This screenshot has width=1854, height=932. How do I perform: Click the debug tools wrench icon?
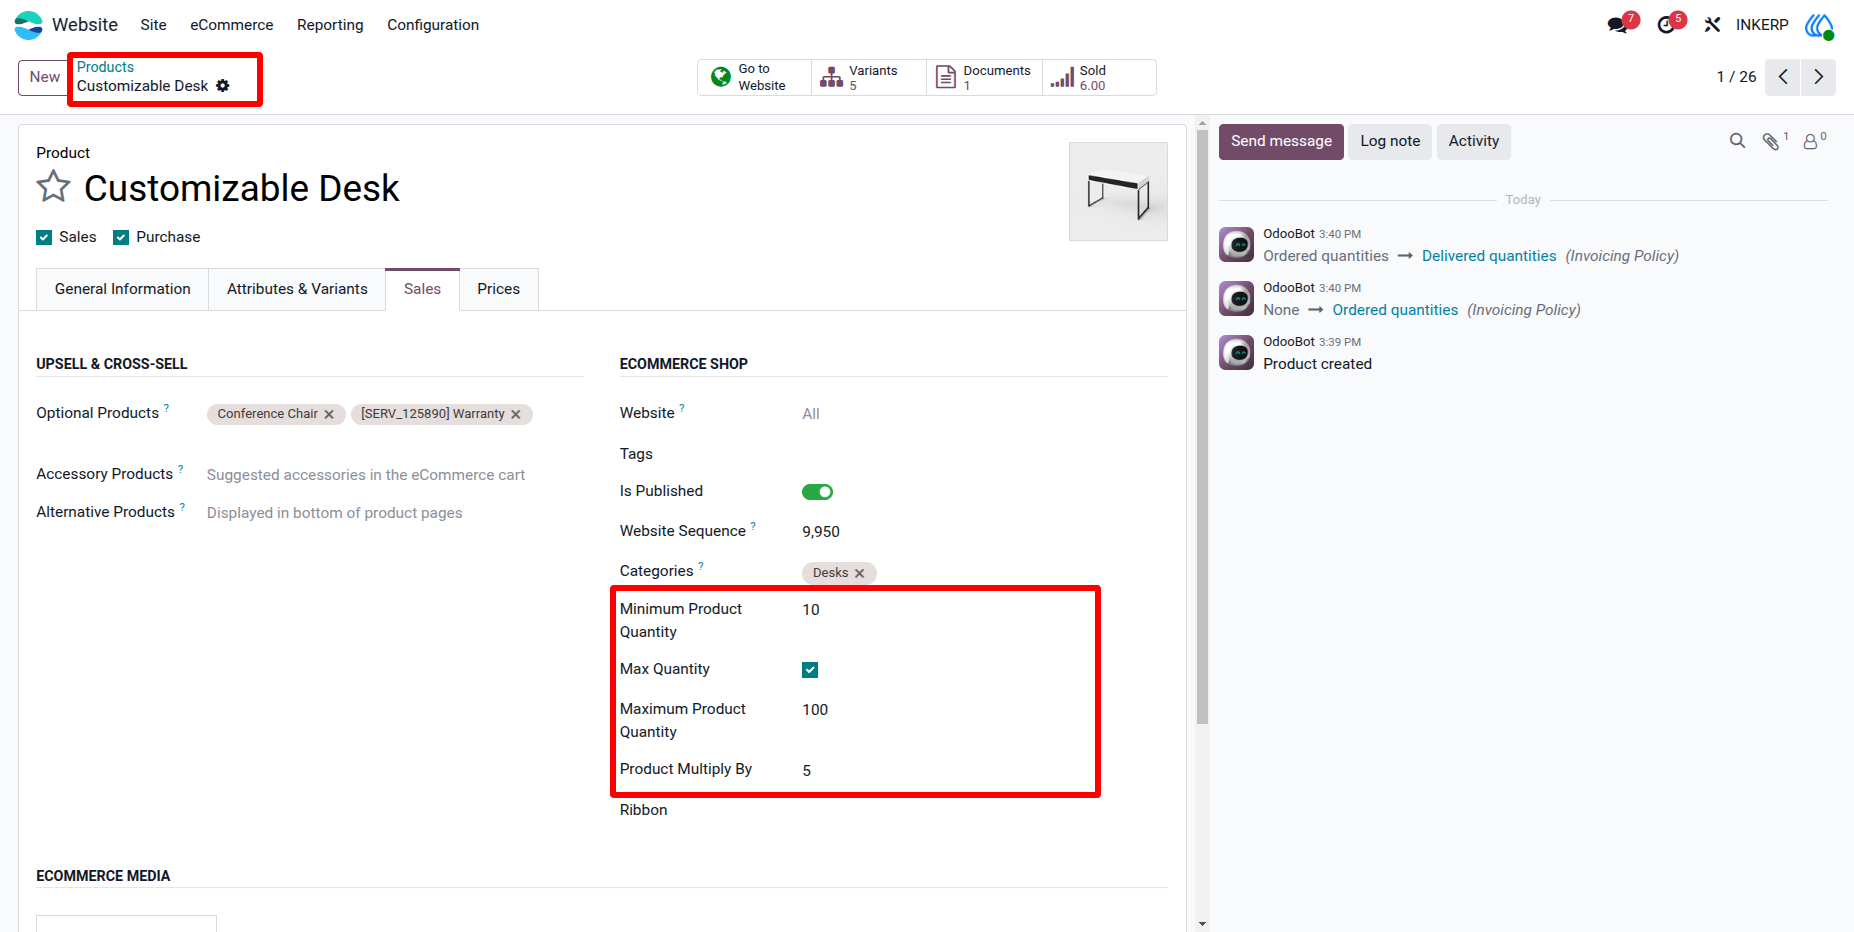(1712, 25)
